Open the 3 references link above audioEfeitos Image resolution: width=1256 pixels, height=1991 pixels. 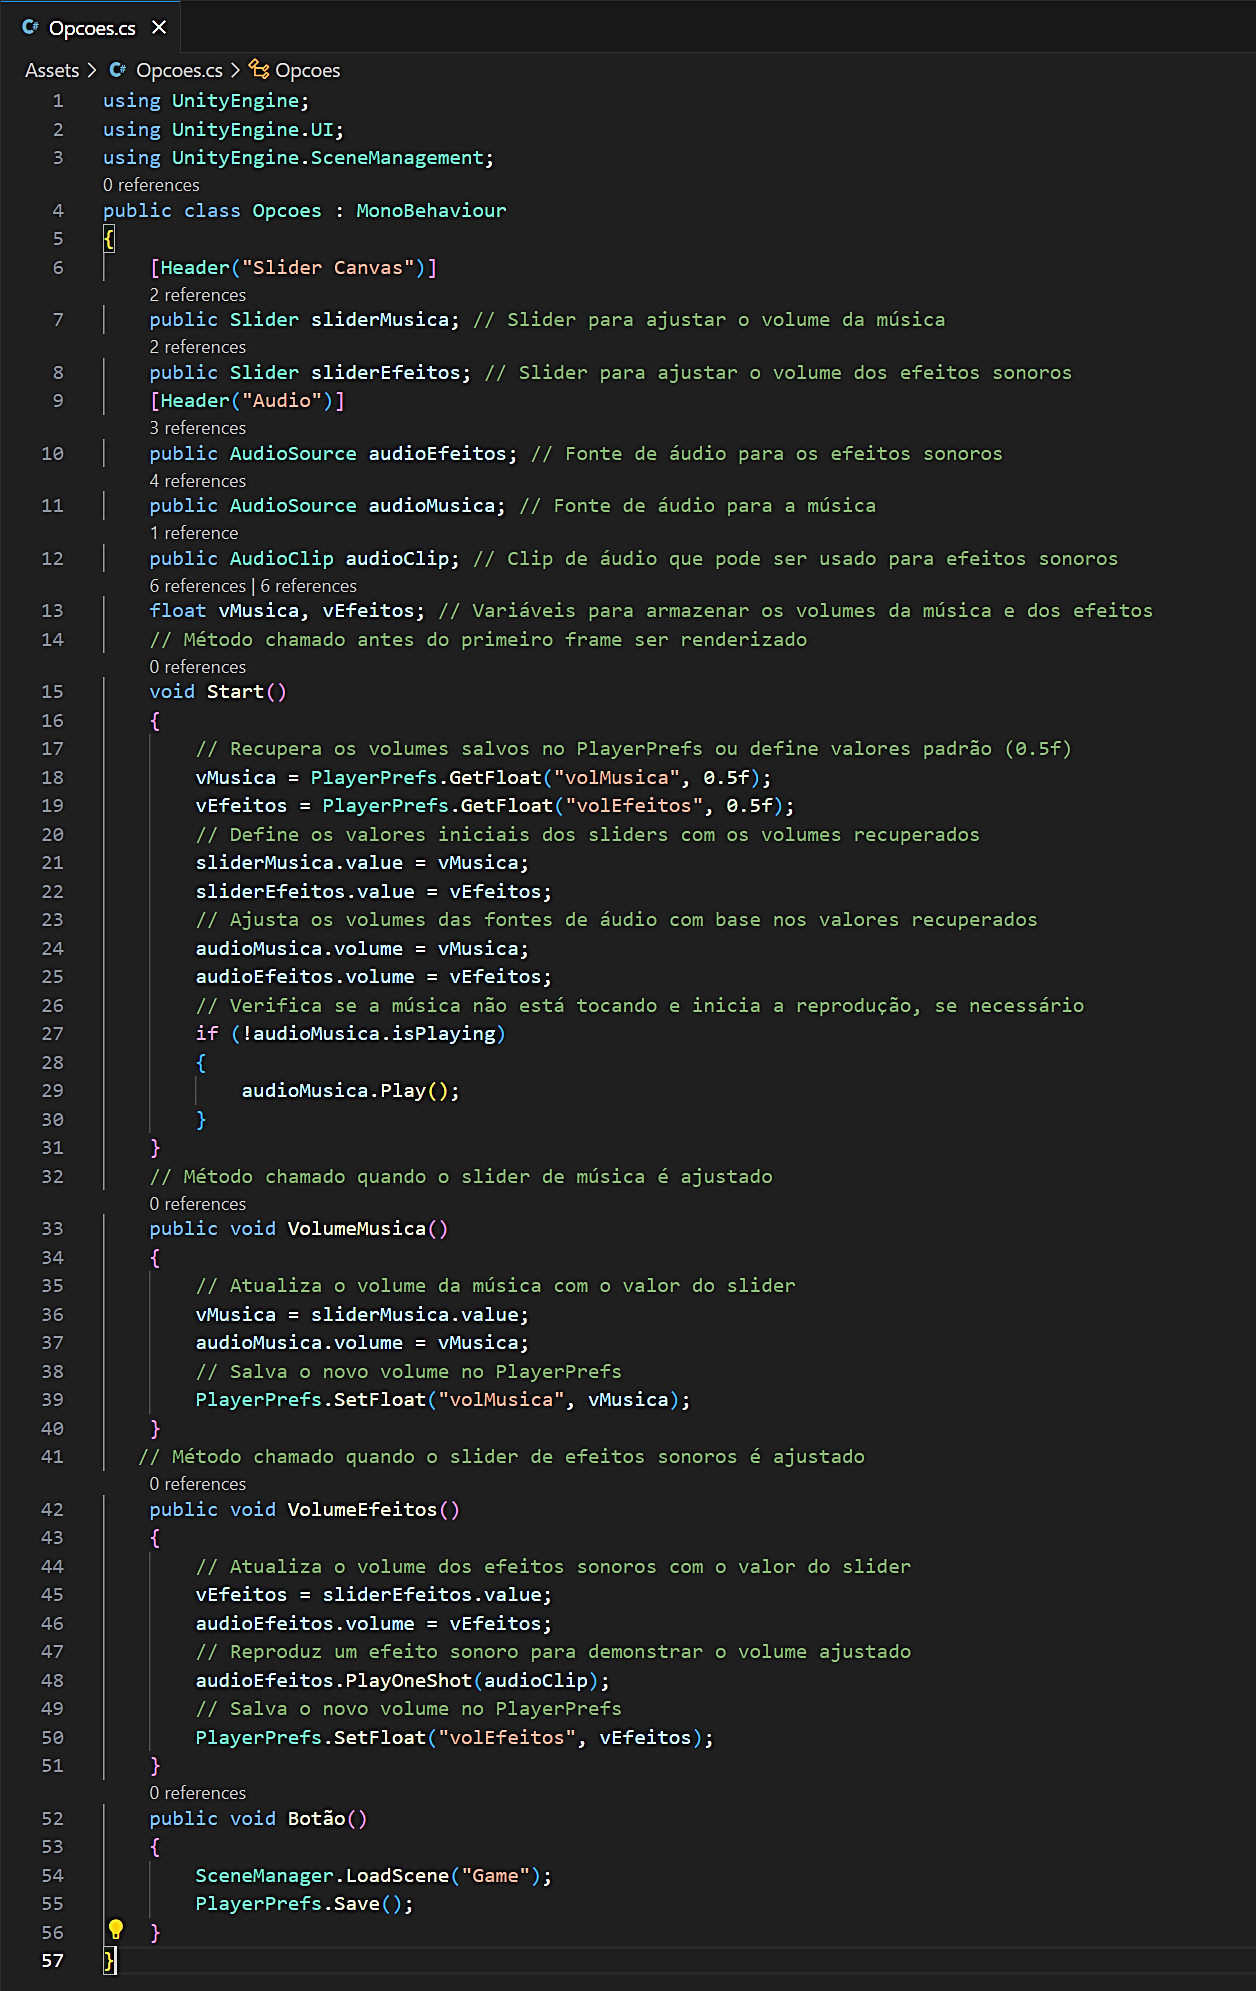click(197, 428)
